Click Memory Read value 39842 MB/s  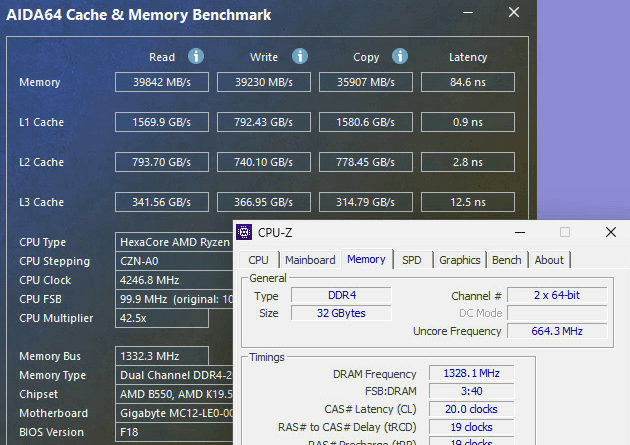(x=162, y=82)
